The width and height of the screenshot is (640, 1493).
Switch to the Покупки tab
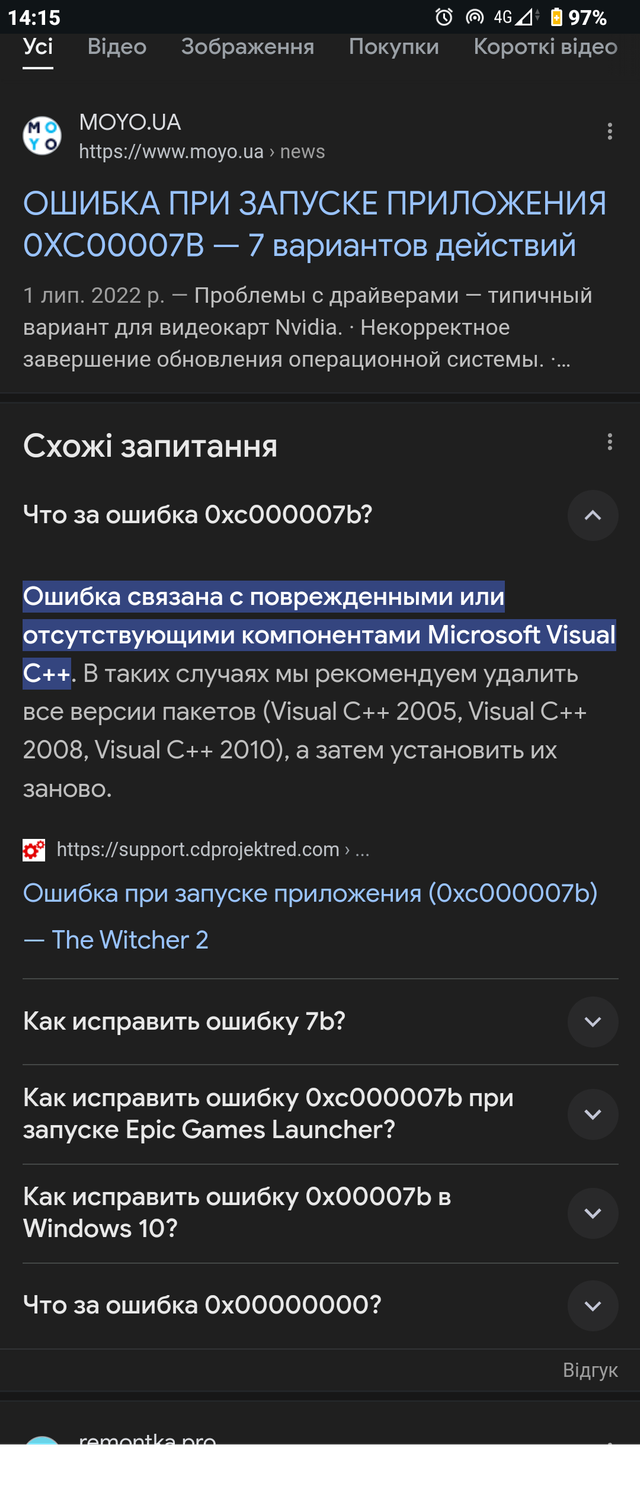pyautogui.click(x=394, y=46)
